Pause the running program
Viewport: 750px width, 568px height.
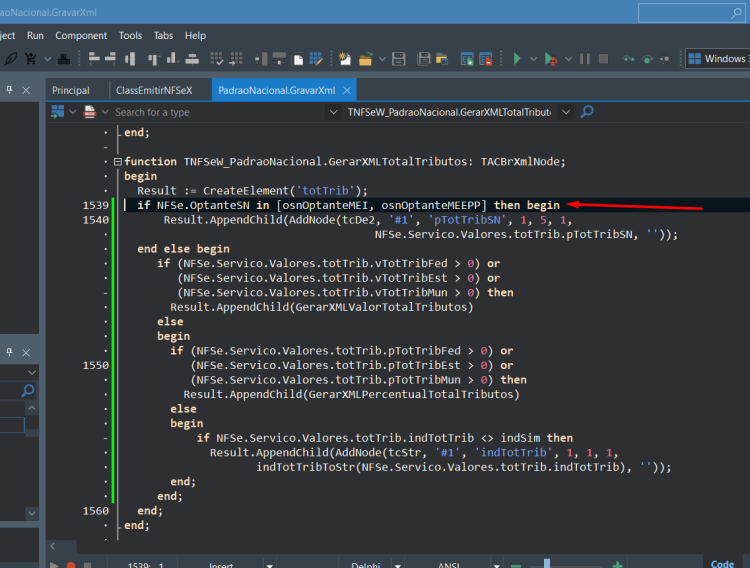point(585,59)
